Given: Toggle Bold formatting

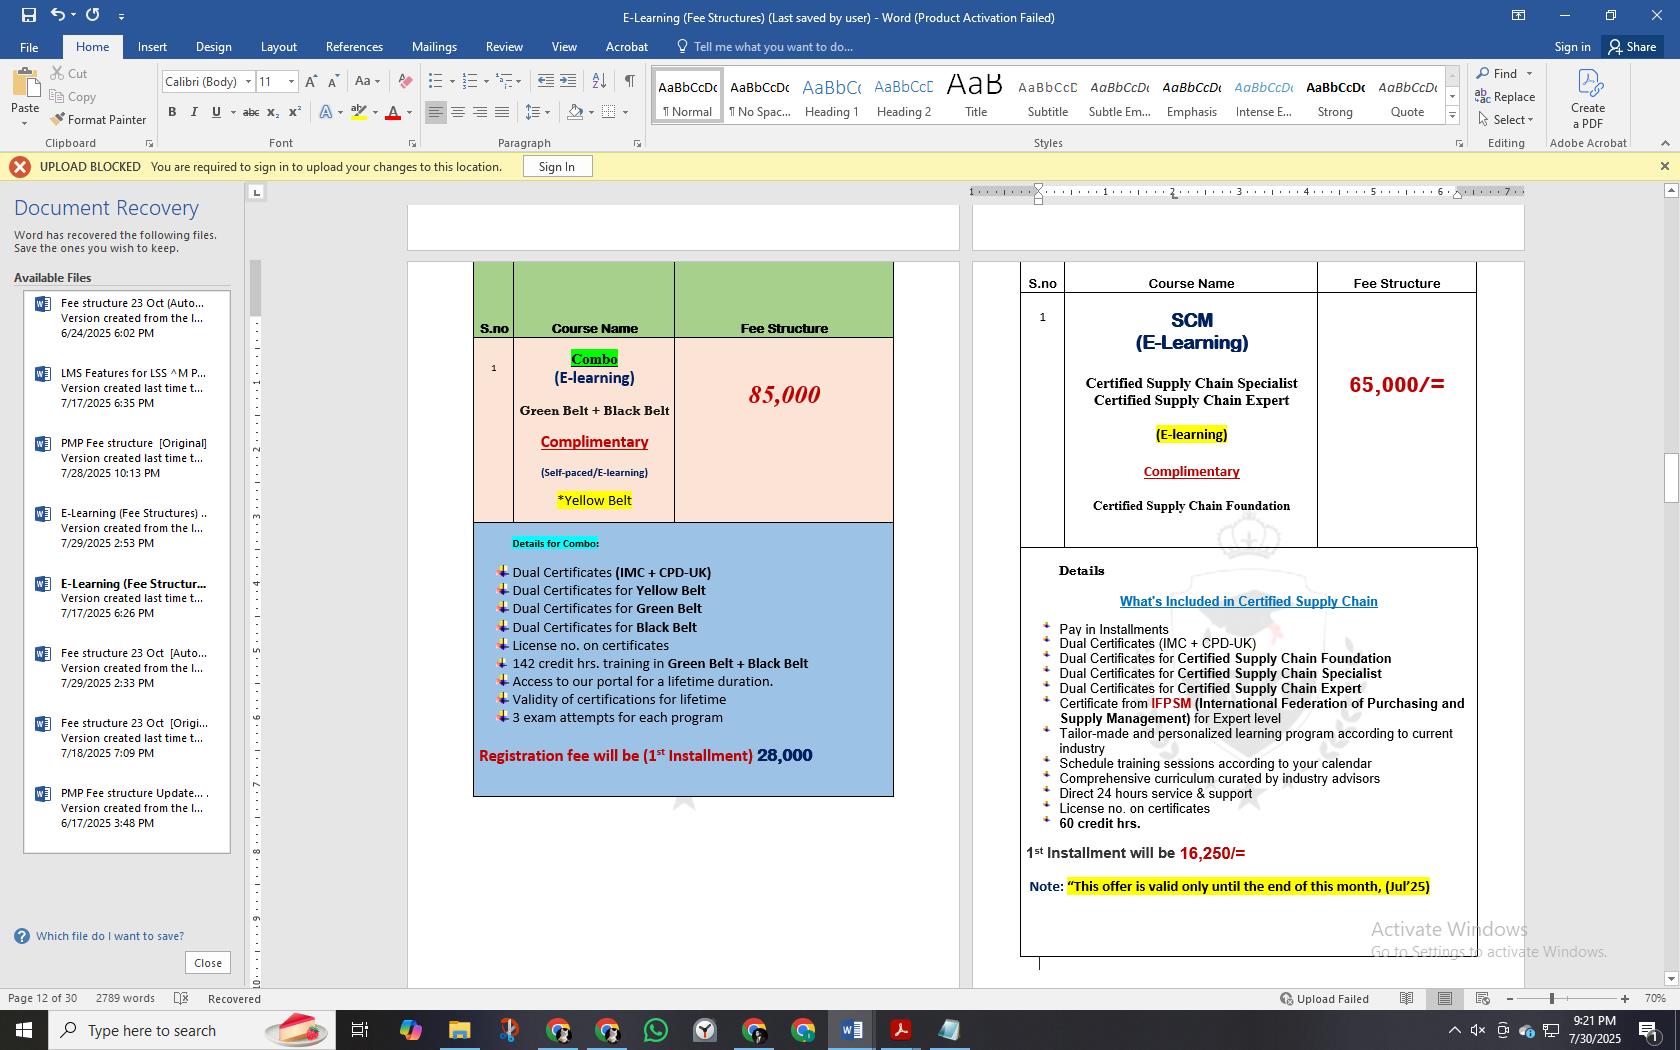Looking at the screenshot, I should [172, 112].
